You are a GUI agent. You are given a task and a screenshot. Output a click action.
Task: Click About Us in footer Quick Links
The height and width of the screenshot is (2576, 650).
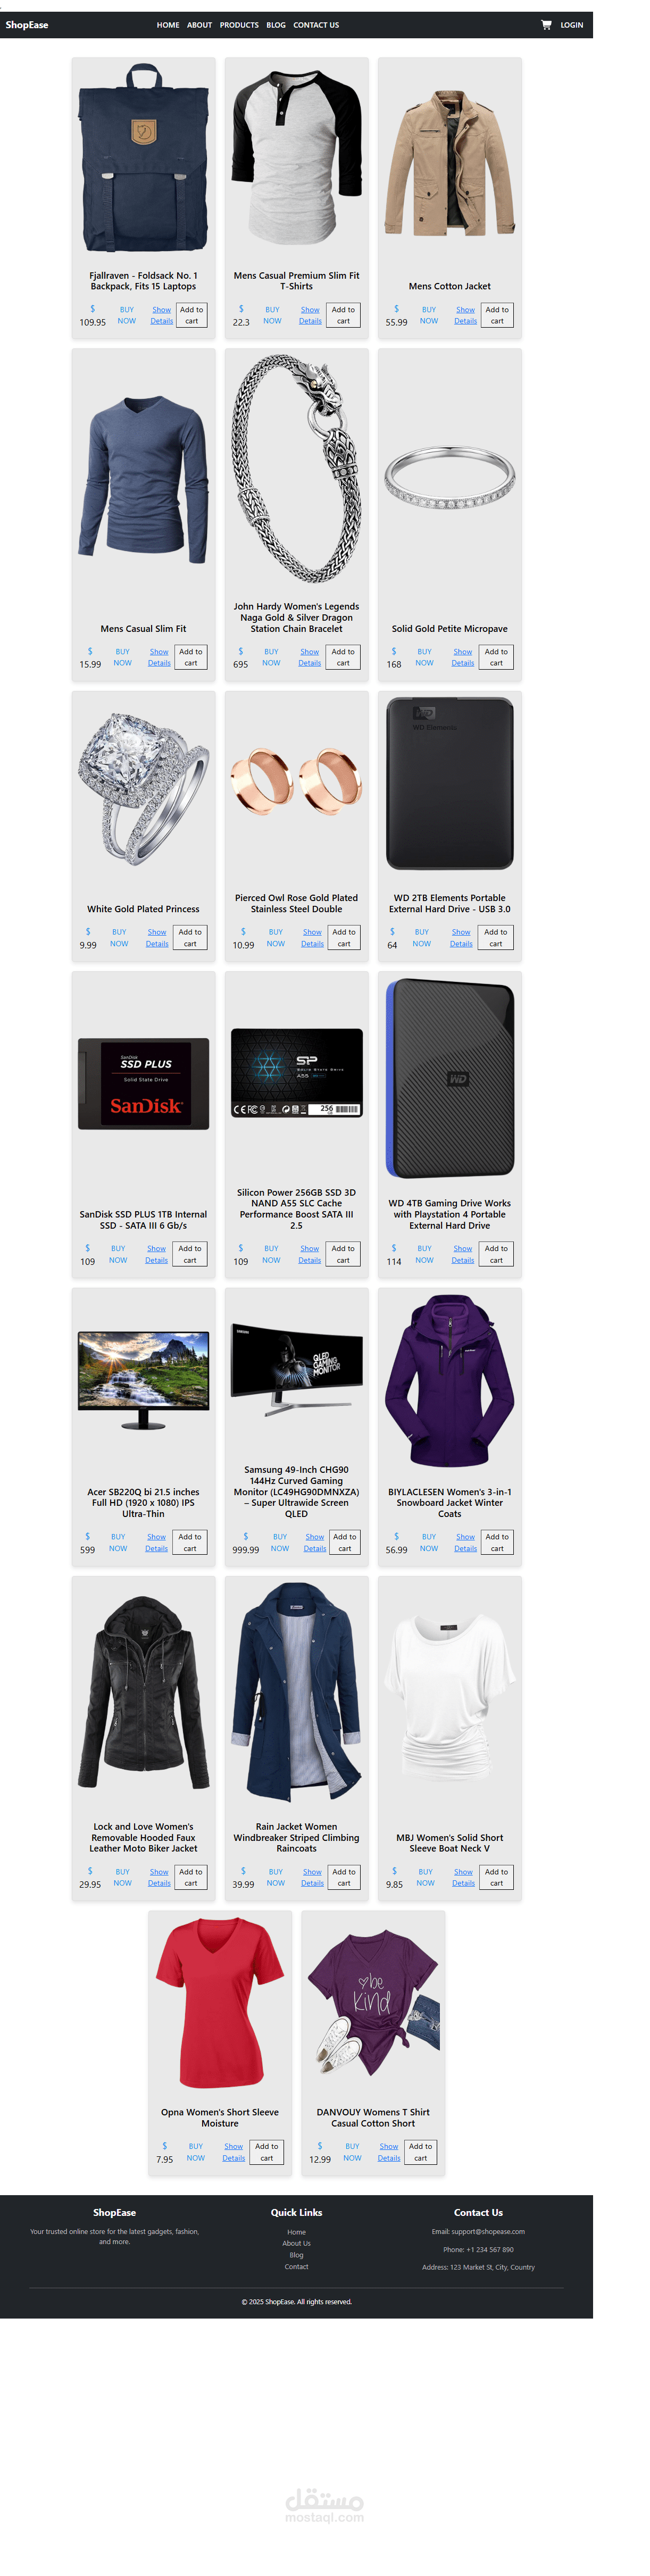(x=296, y=2243)
